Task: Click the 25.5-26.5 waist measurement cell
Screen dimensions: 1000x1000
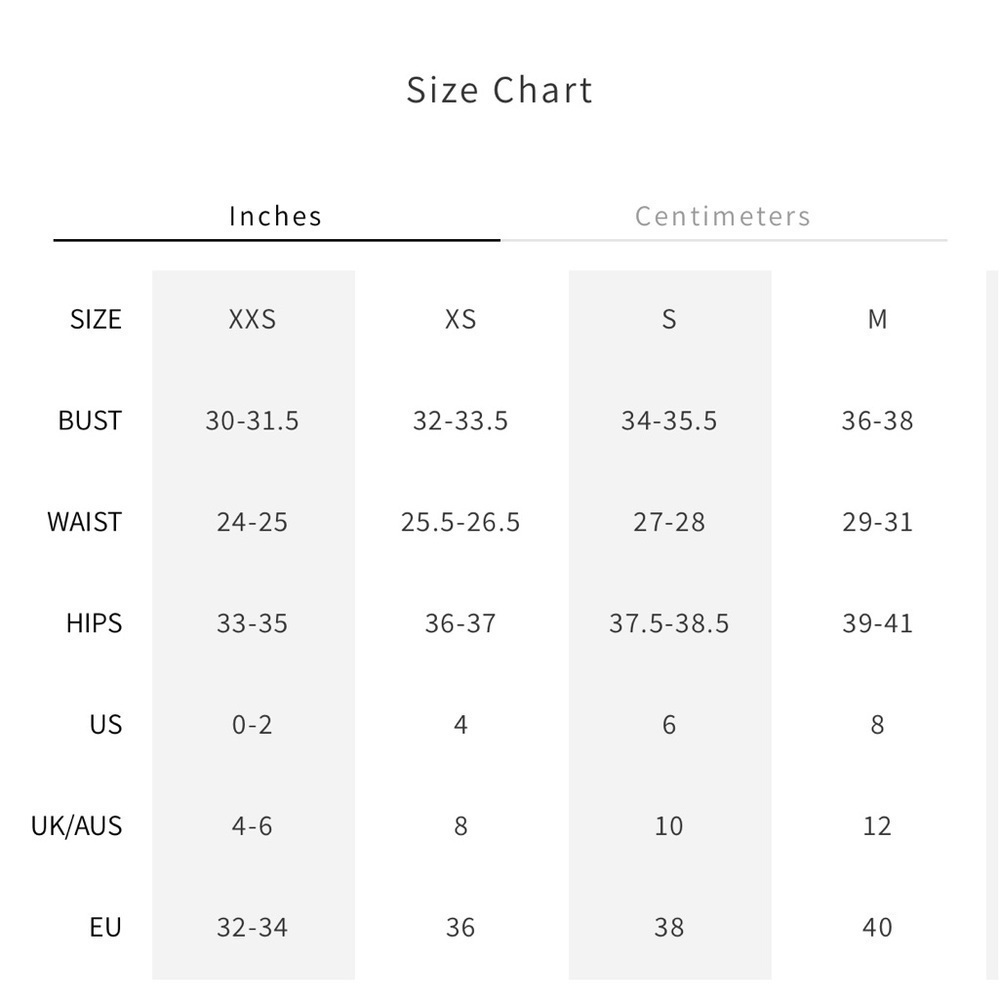Action: (460, 522)
